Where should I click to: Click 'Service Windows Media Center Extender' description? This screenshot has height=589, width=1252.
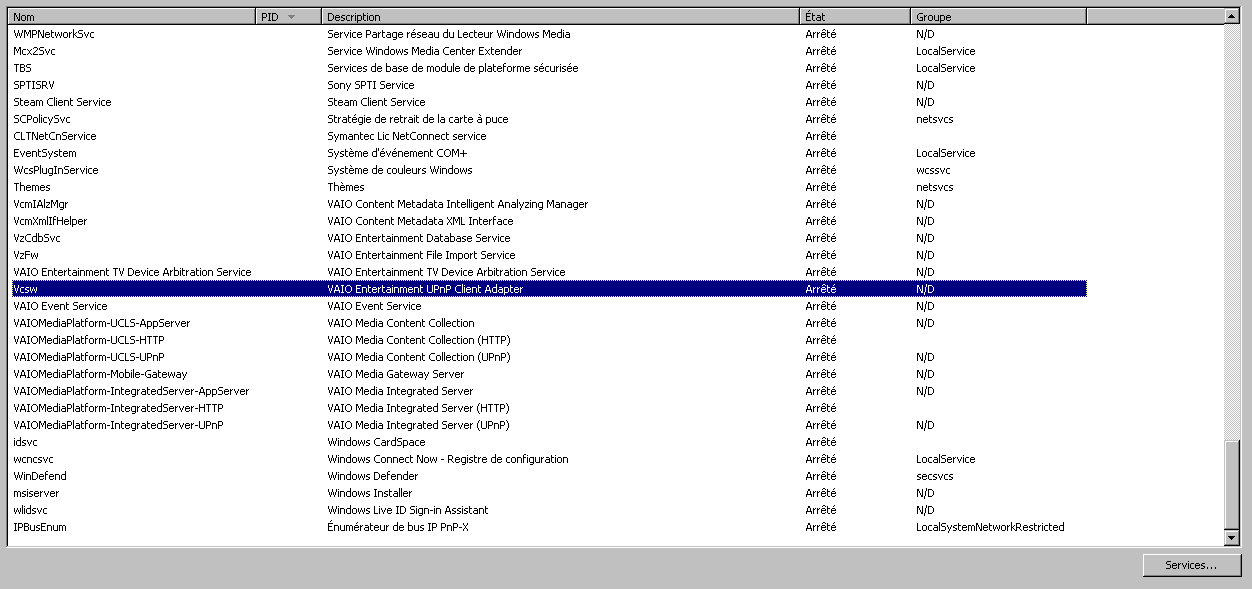425,51
